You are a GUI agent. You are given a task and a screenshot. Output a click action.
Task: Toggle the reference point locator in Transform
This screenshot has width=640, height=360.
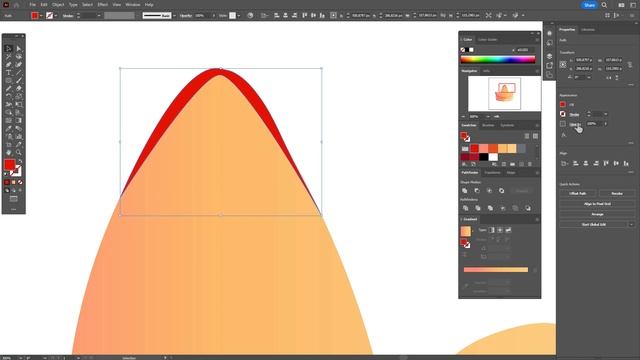pos(563,64)
